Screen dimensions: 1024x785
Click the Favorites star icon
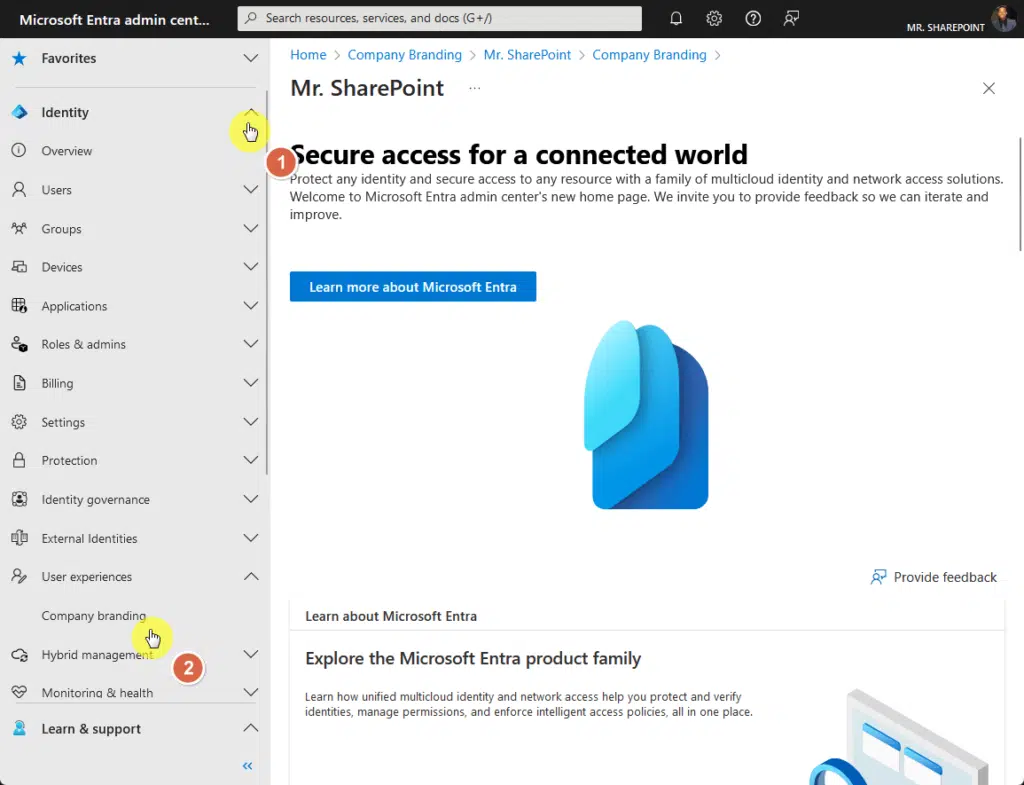(x=19, y=58)
